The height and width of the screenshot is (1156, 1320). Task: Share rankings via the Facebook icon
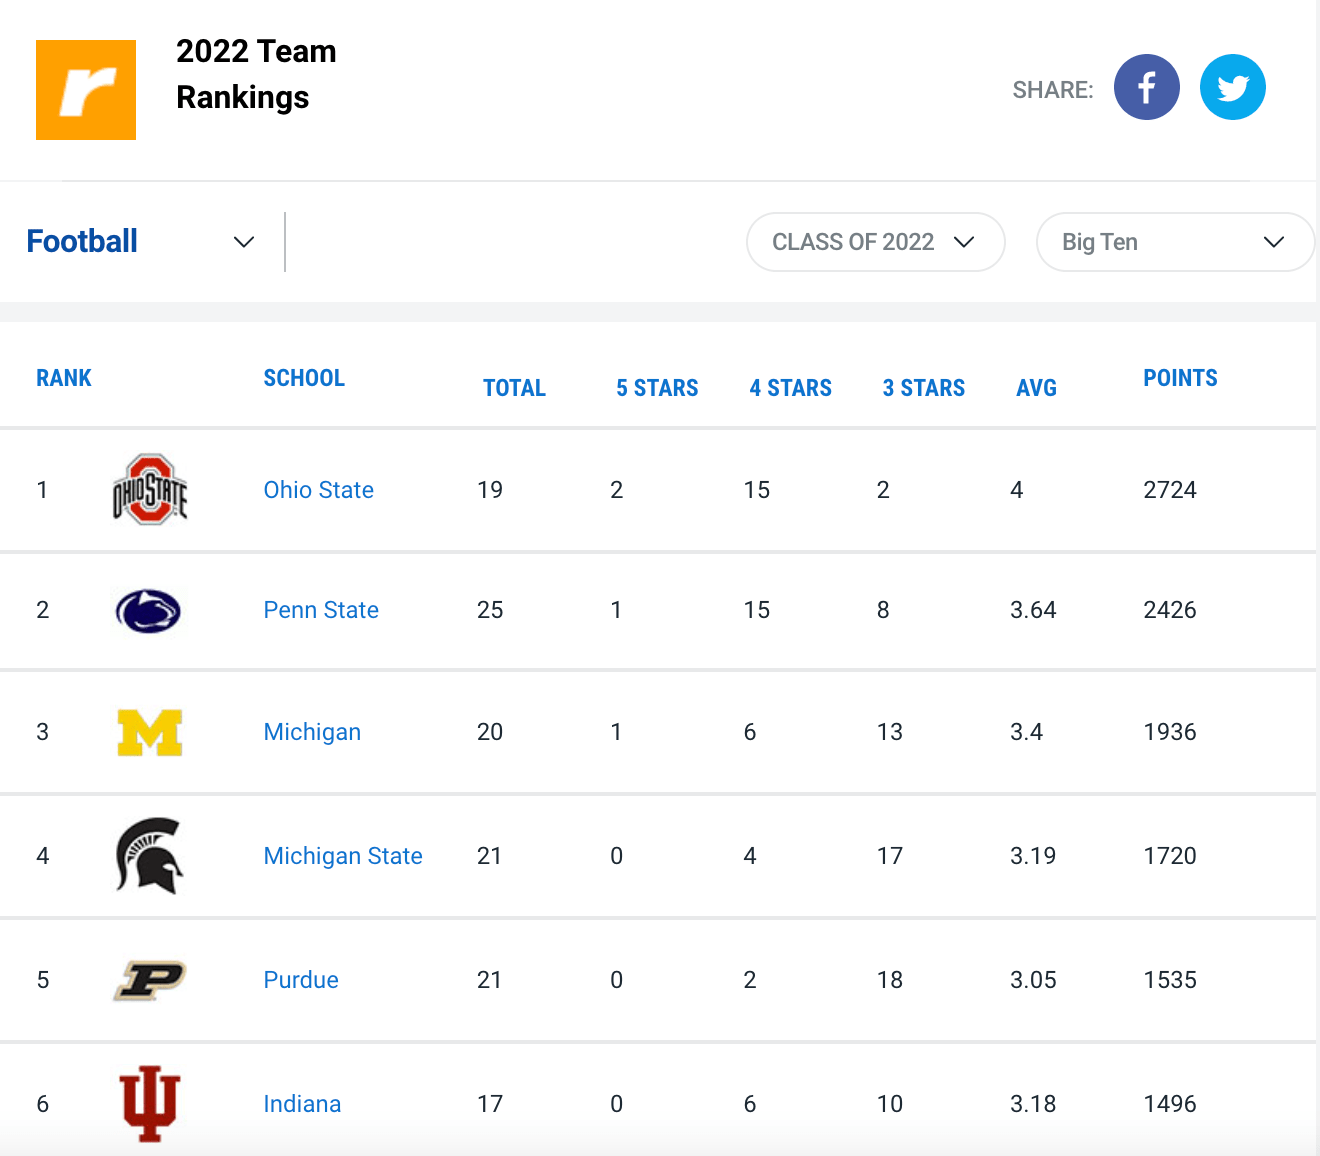pyautogui.click(x=1146, y=87)
